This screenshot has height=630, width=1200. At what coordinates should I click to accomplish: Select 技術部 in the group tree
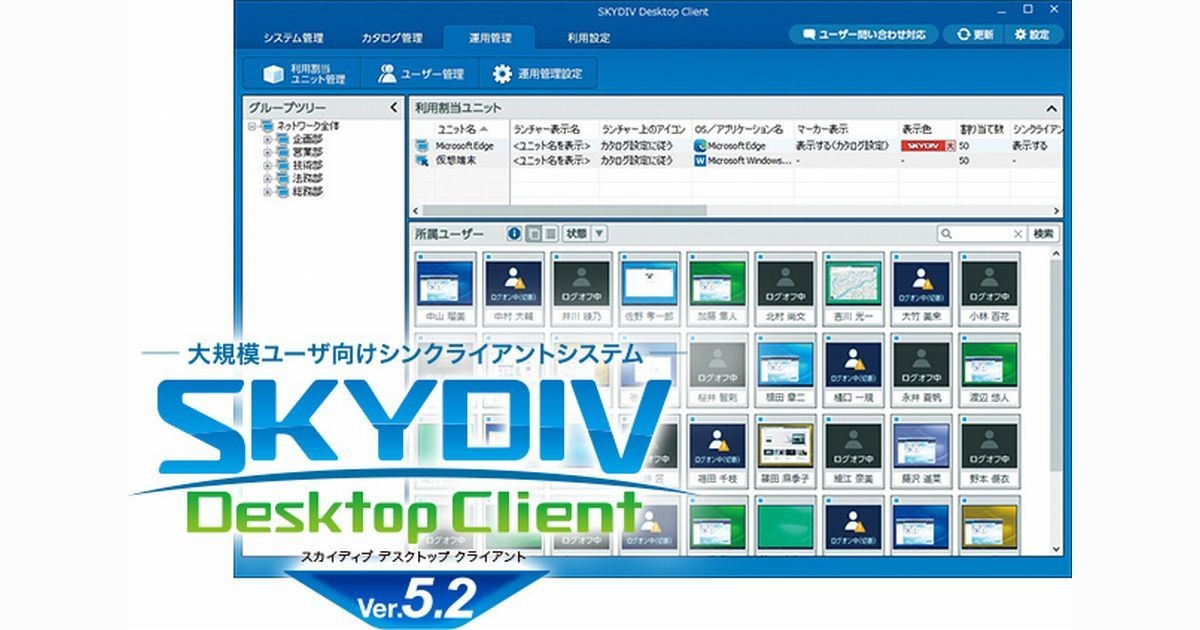tap(307, 166)
